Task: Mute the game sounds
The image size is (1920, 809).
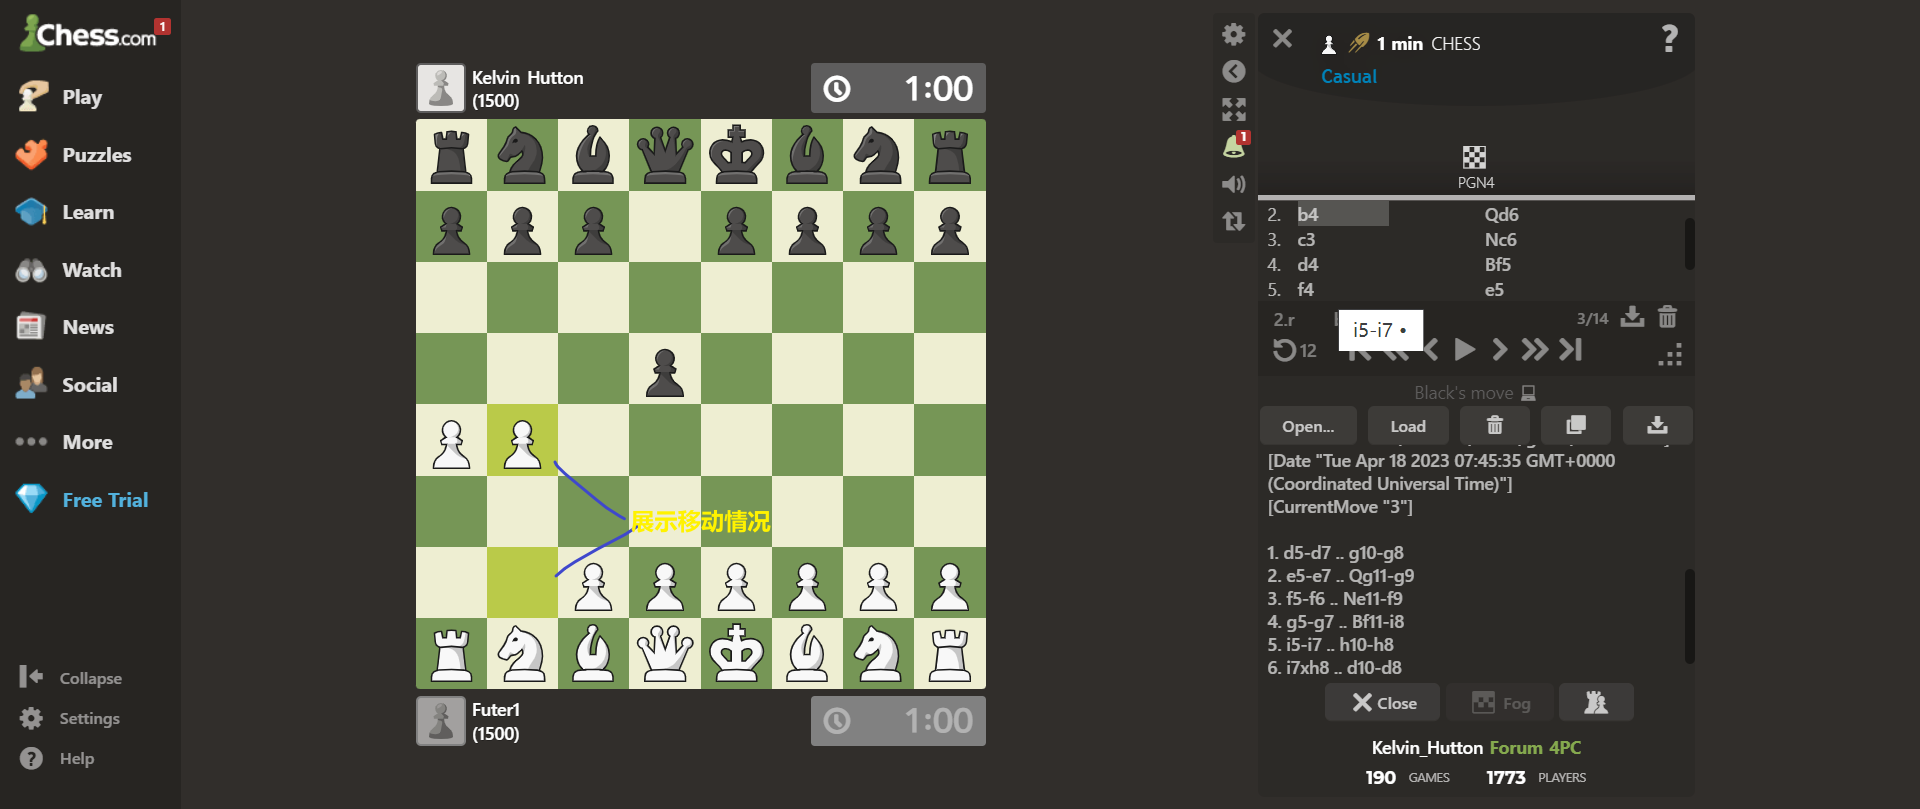Action: pyautogui.click(x=1234, y=184)
